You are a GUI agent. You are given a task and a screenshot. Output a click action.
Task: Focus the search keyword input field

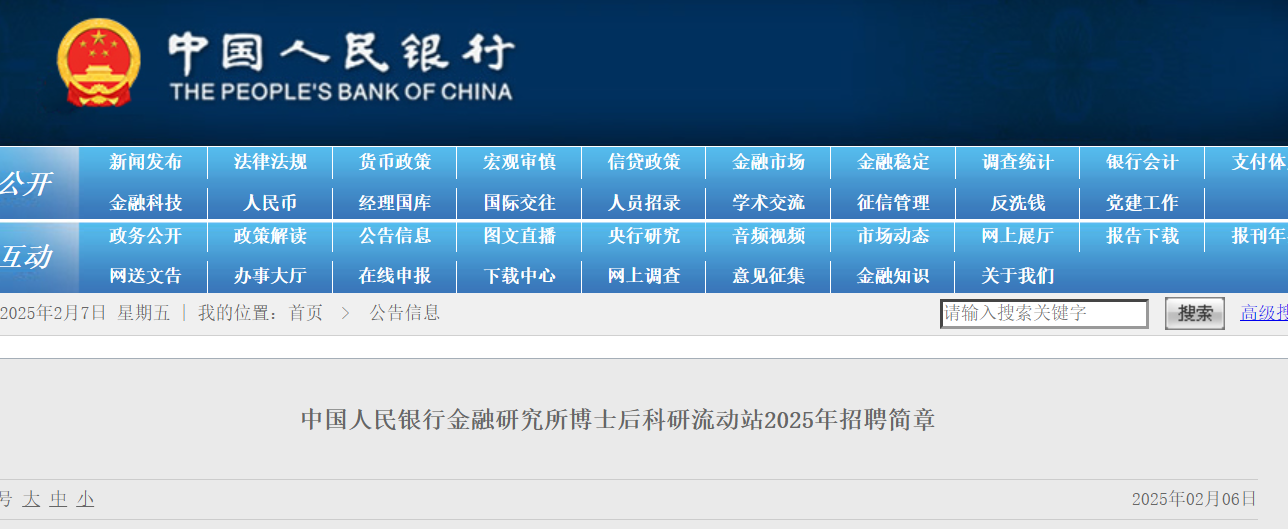[1044, 313]
